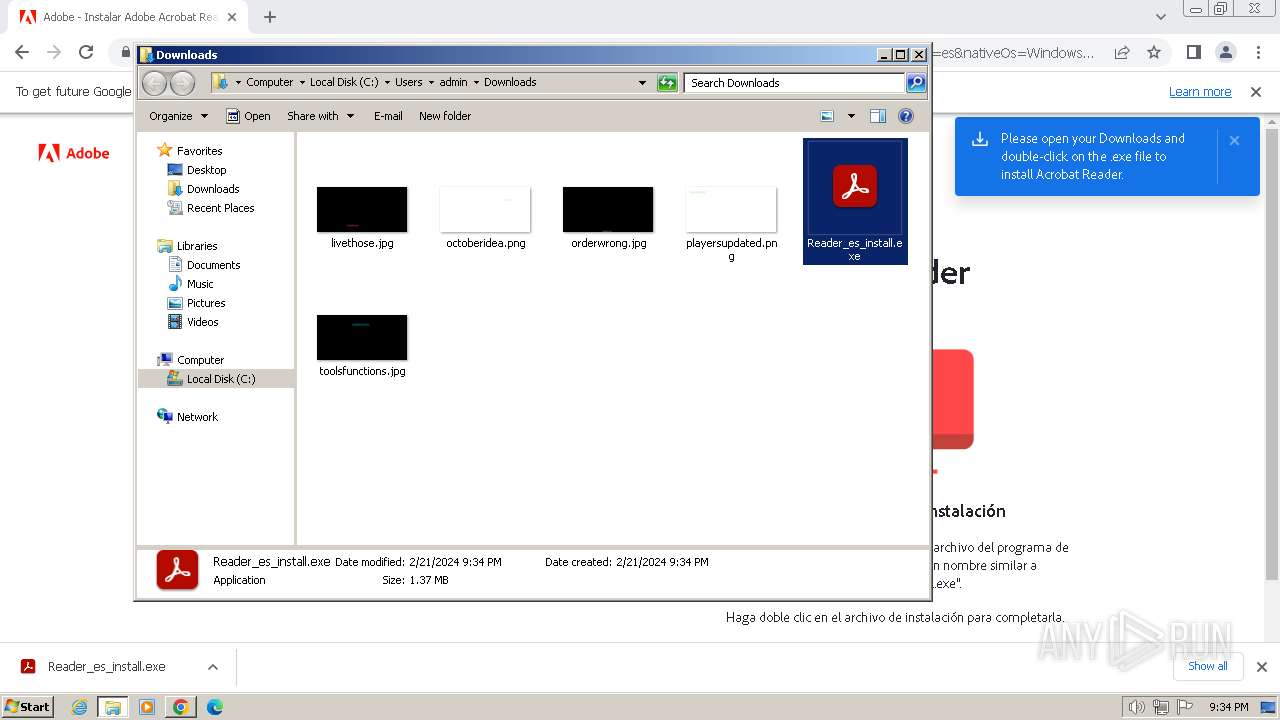The height and width of the screenshot is (720, 1280).
Task: Click Show all downloads button
Action: click(x=1207, y=666)
